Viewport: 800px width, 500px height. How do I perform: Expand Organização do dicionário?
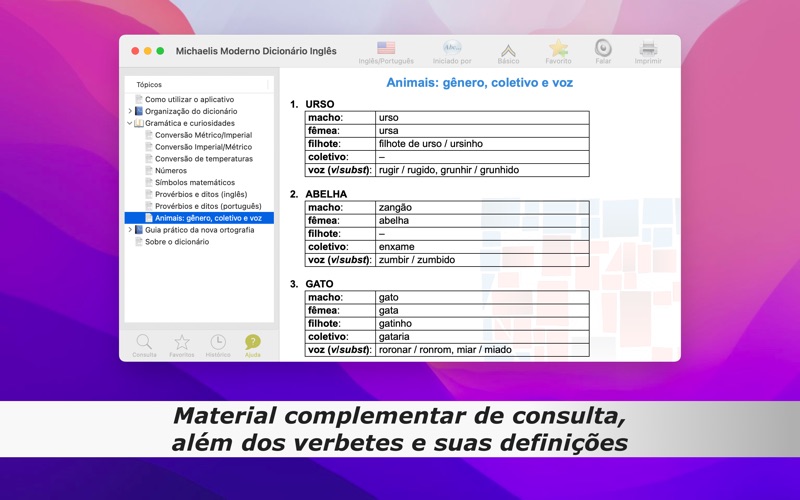pos(130,111)
